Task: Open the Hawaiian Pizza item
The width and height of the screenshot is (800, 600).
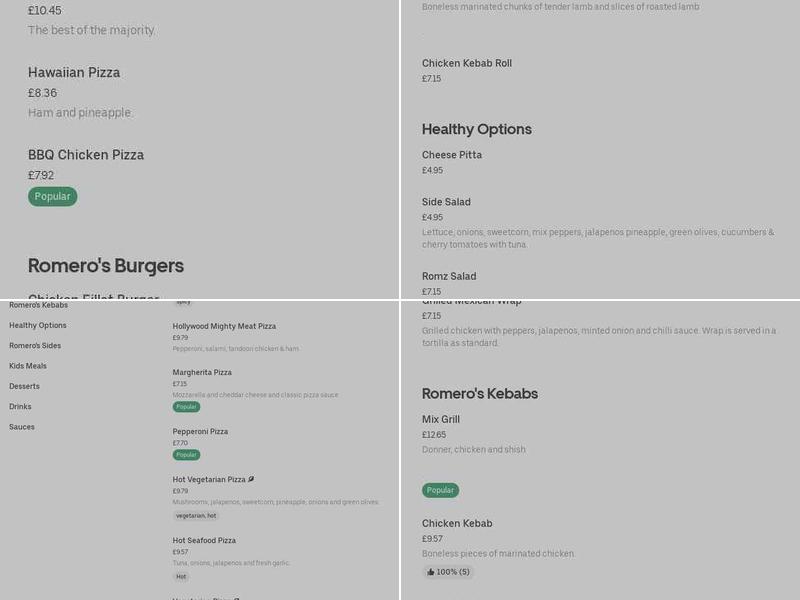Action: 72,72
